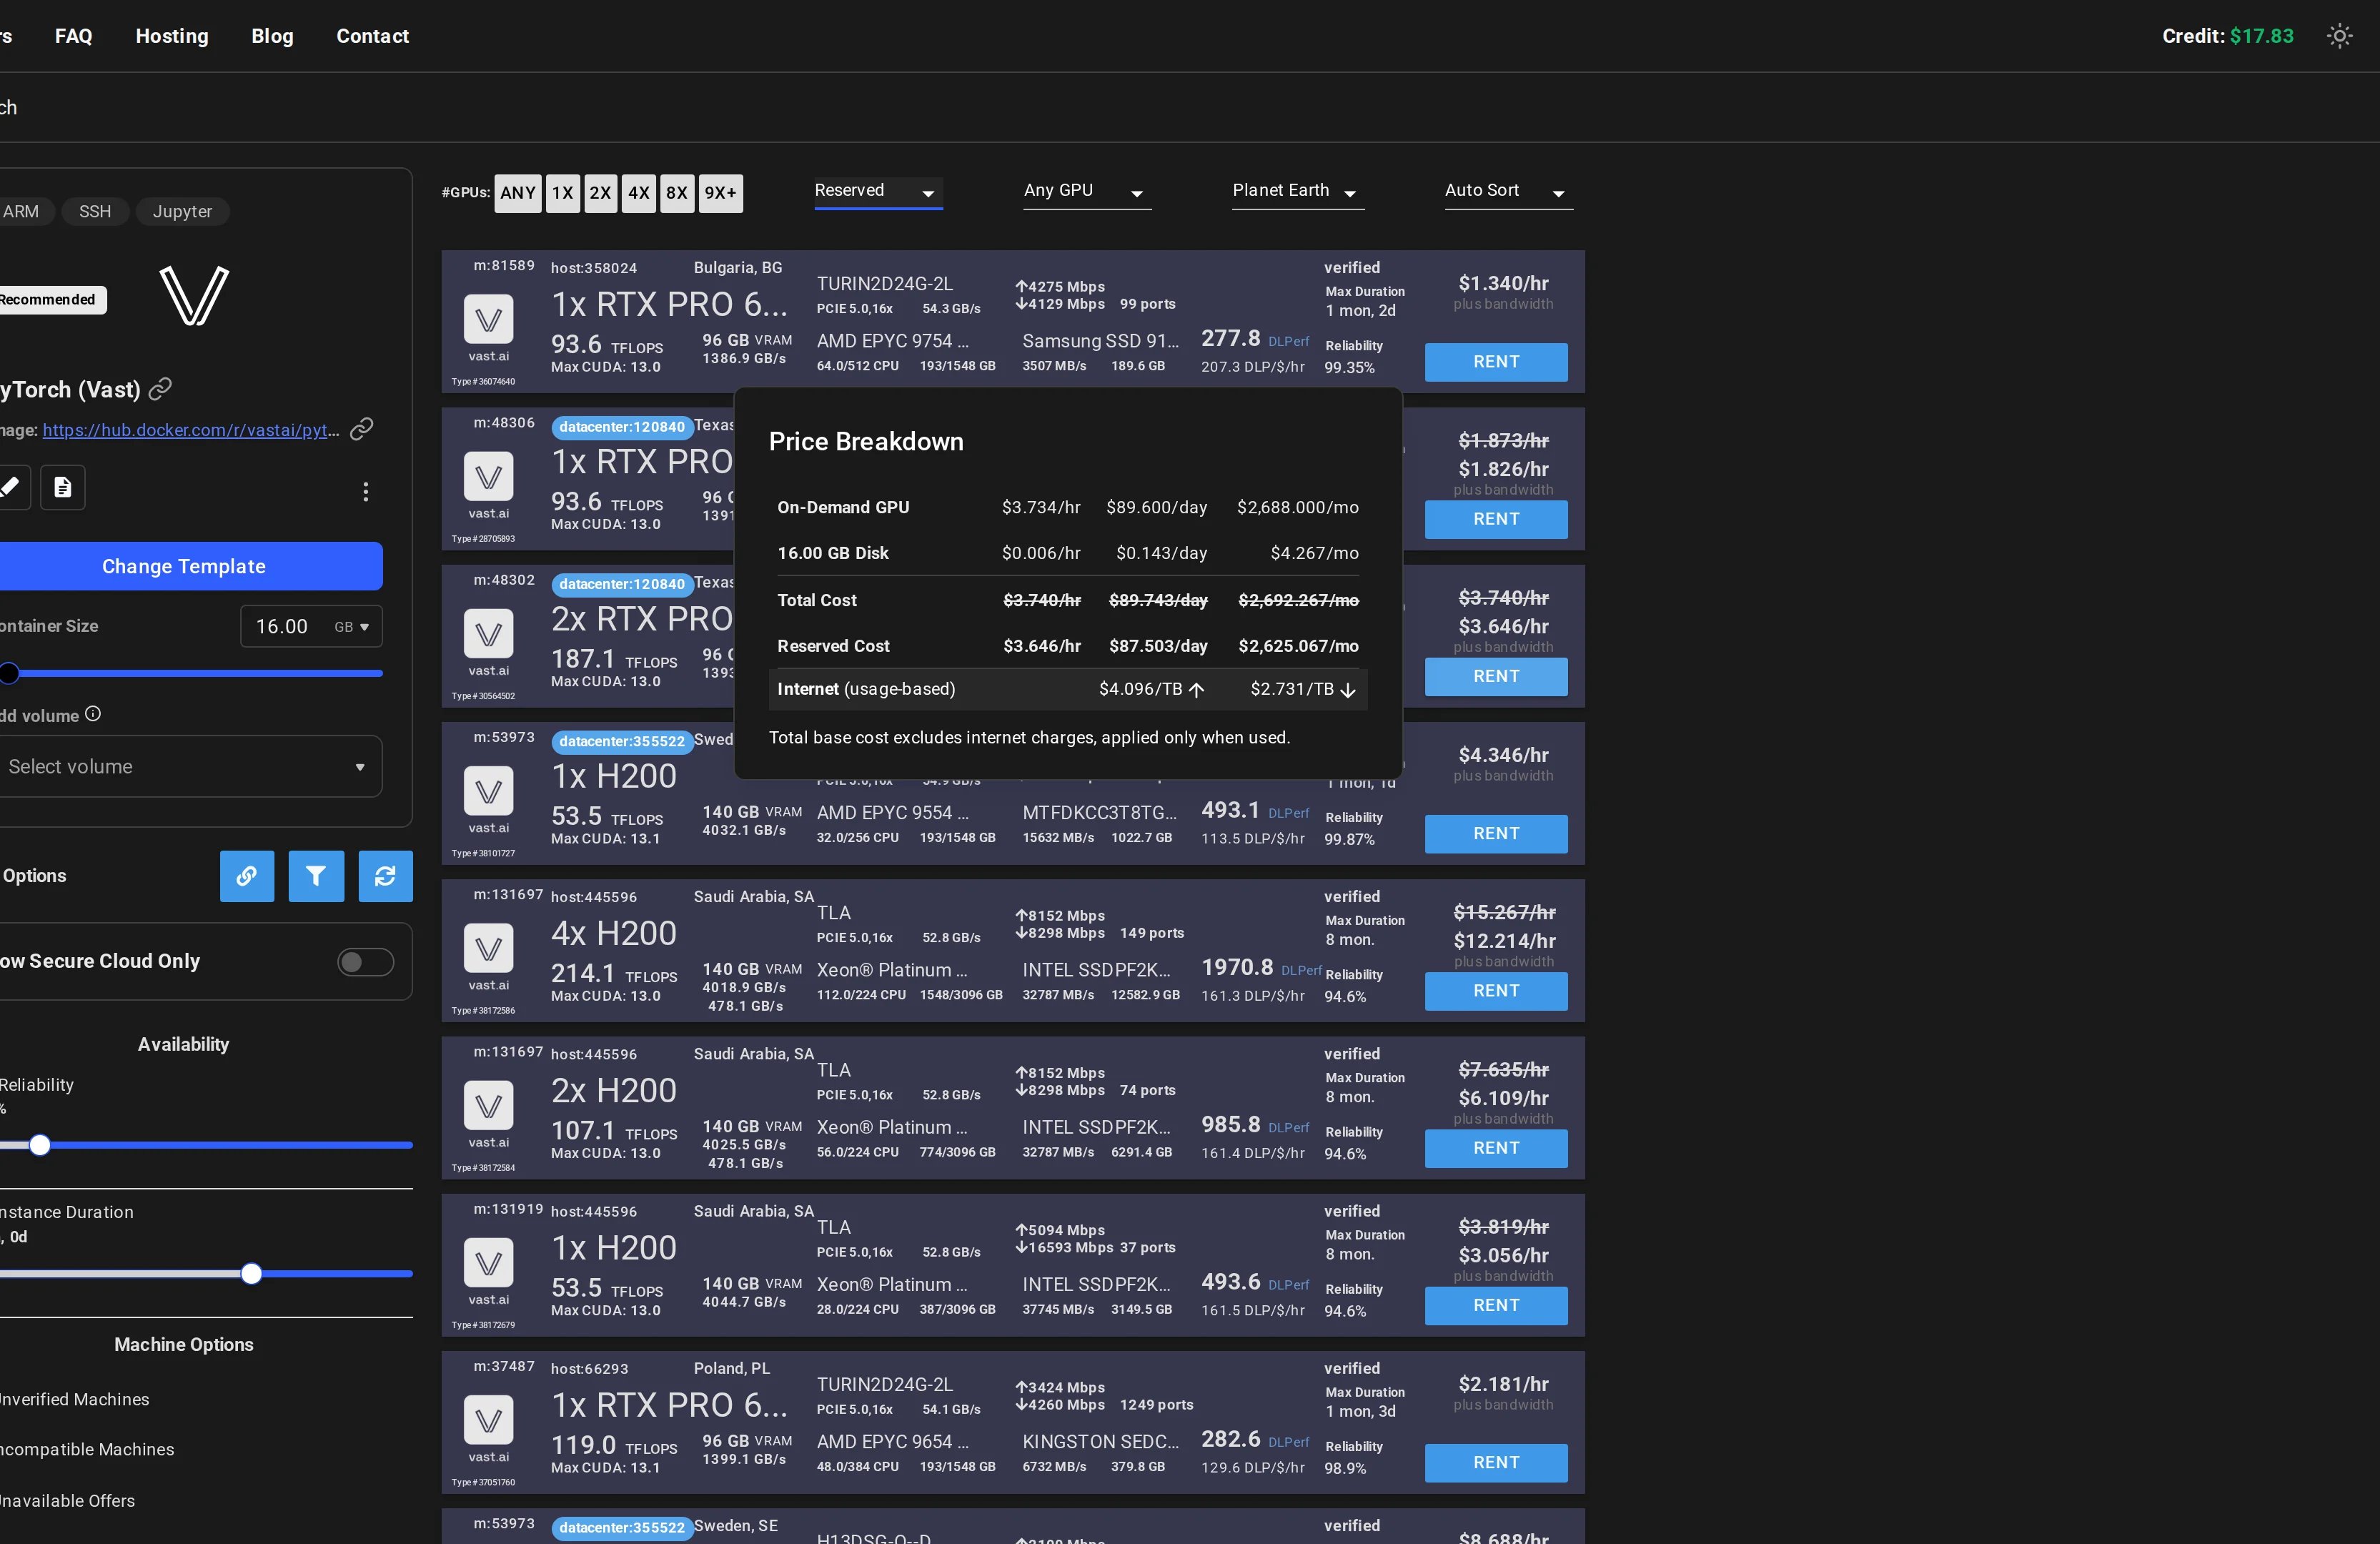Click the PyTorch (Vast) template title
Screen dimensions: 2380x1544
(x=70, y=389)
